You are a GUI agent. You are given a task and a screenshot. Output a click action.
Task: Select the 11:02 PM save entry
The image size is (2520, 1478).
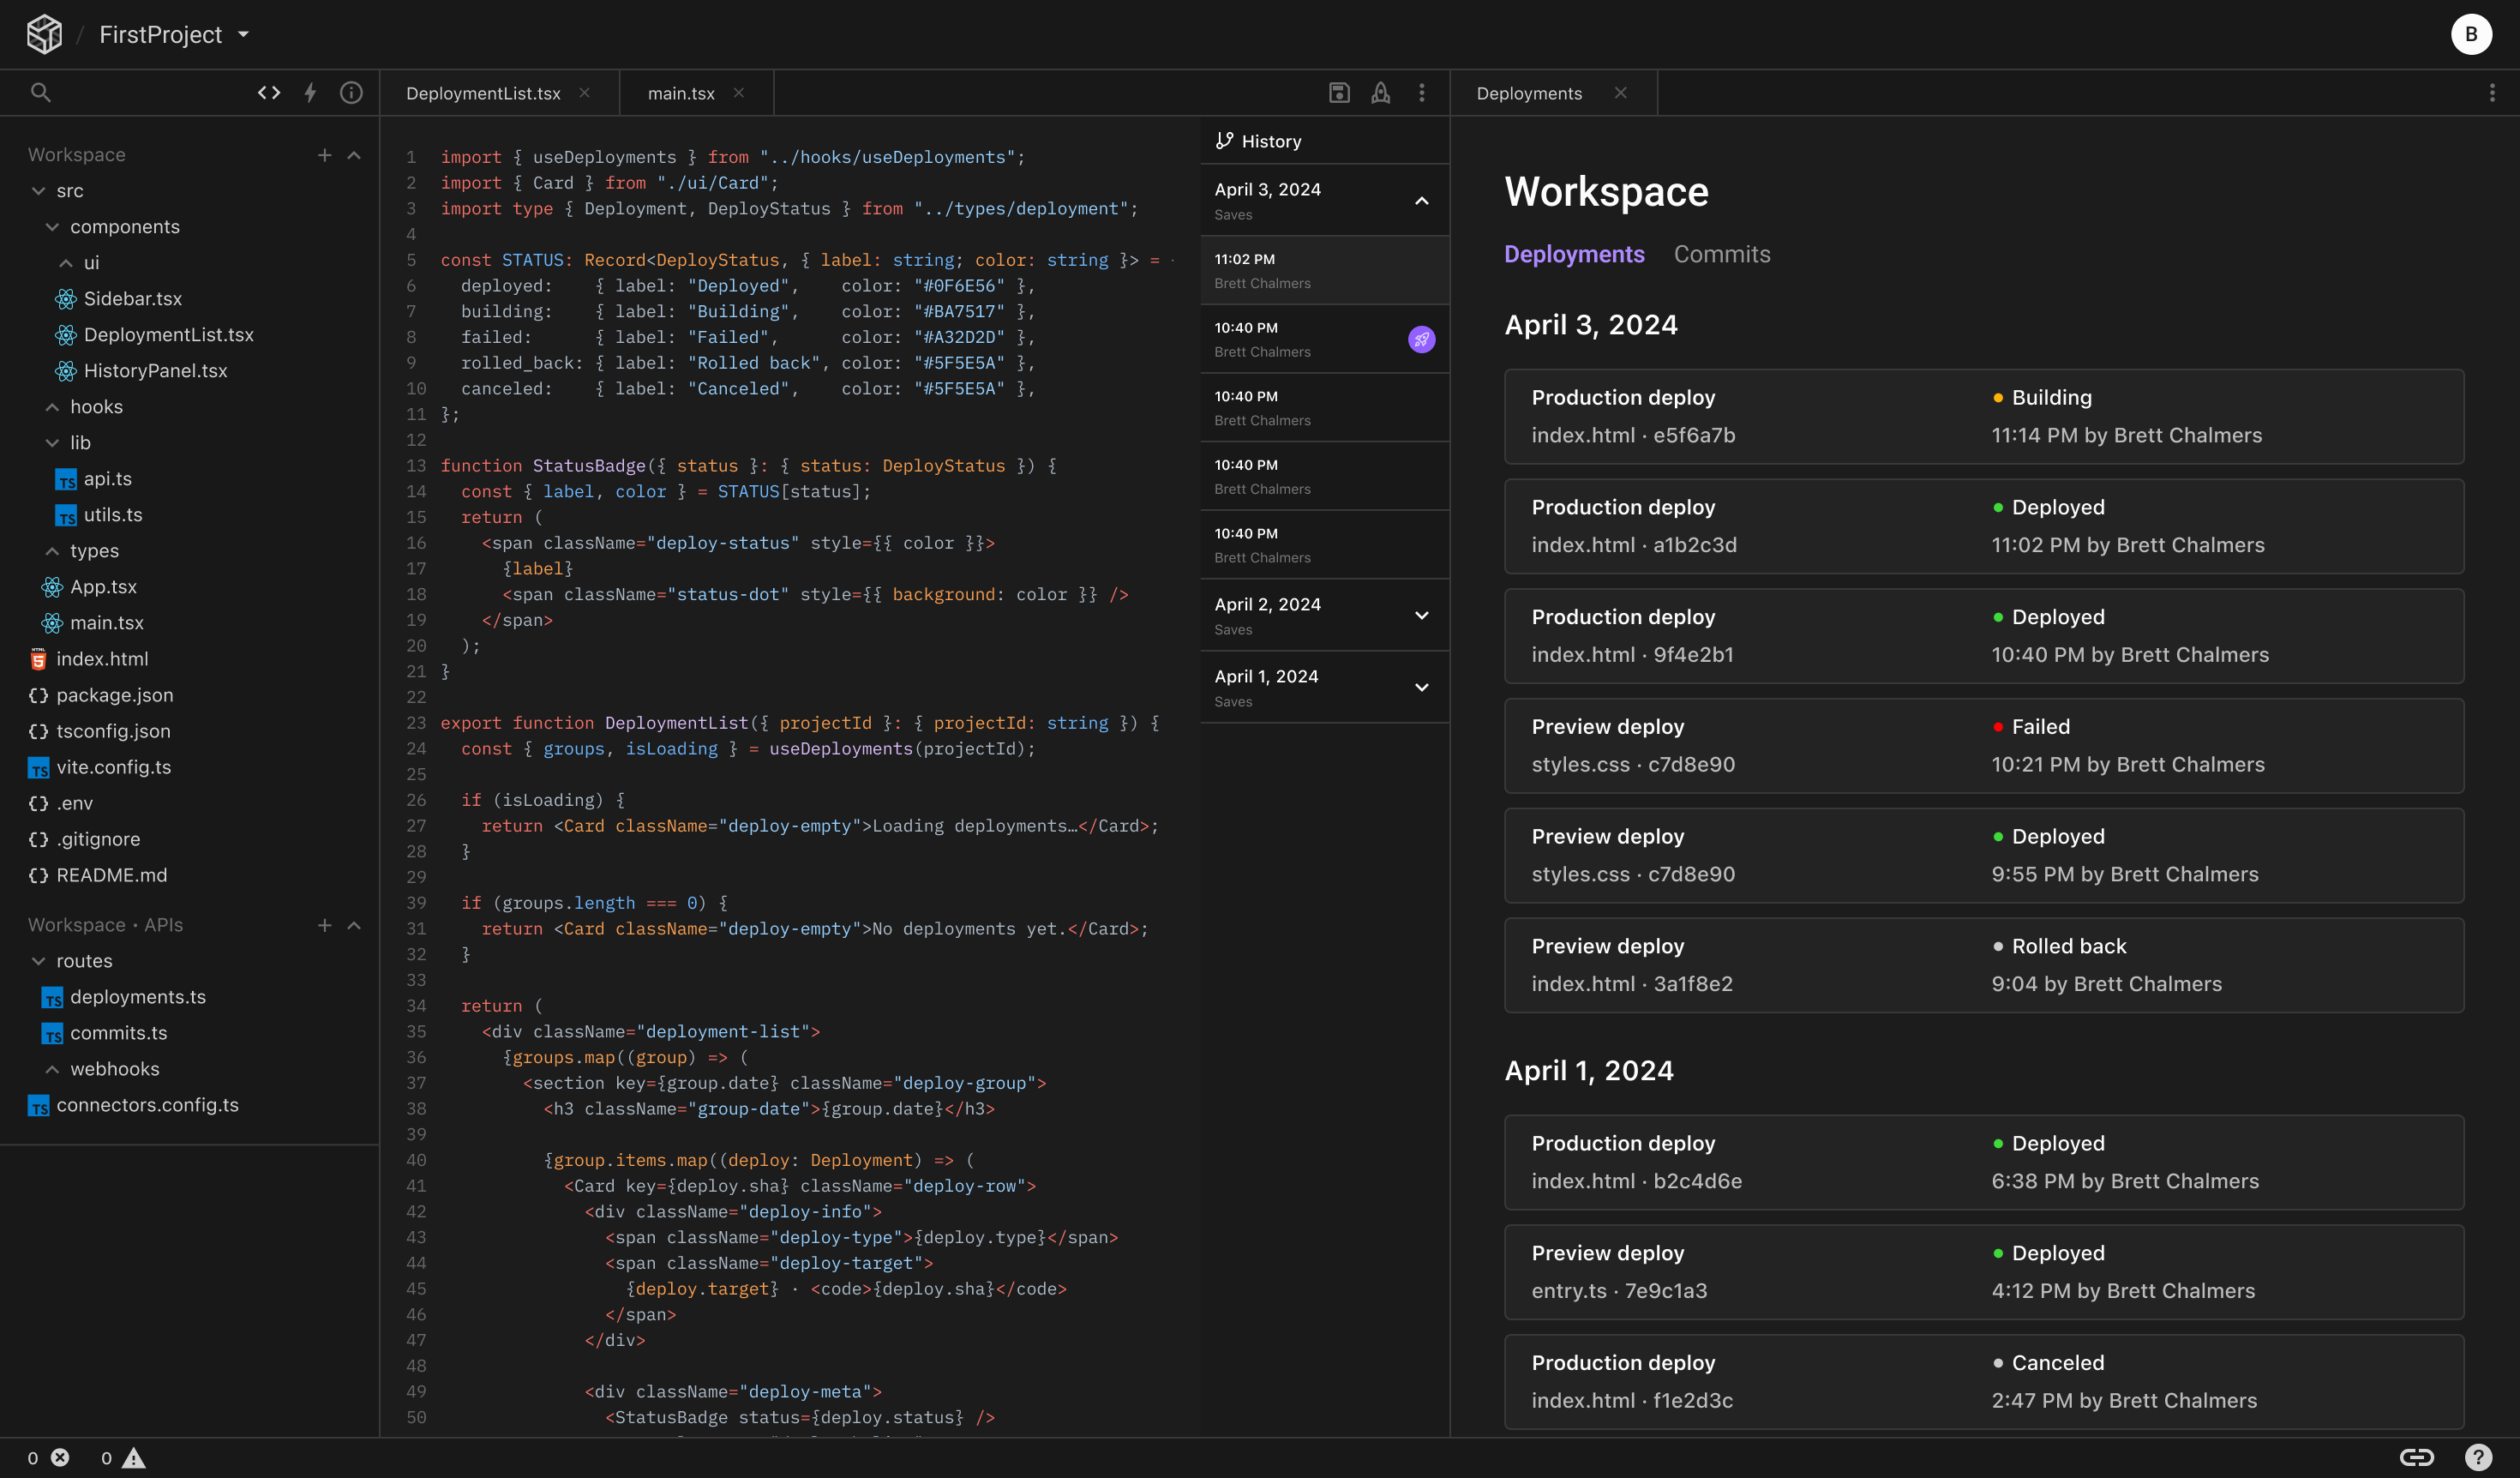(1324, 270)
